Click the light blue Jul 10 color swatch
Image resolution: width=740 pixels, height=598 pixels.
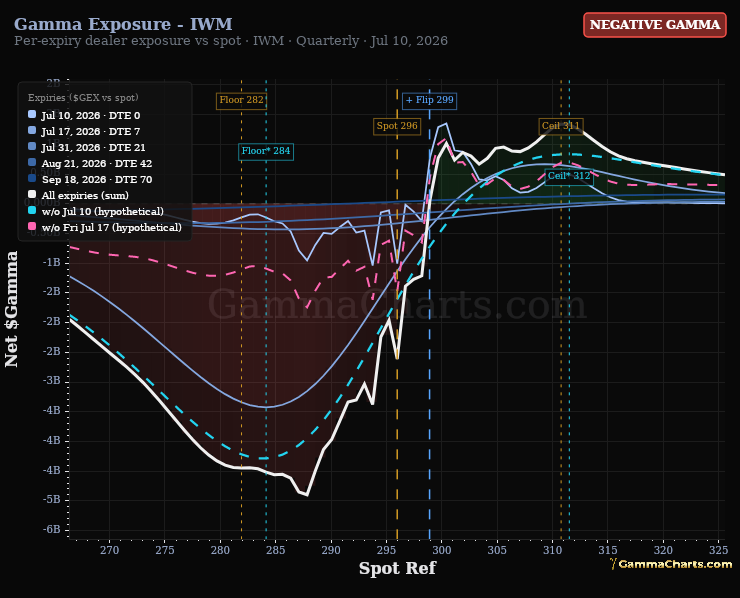[32, 115]
